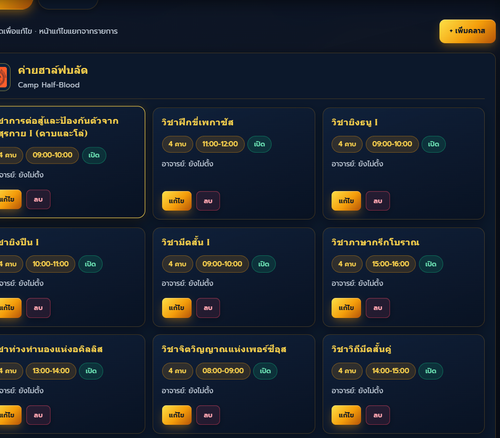The image size is (500, 438).
Task: Click วิชายิงธนู I 09:00-10:00 time badge
Action: pyautogui.click(x=392, y=144)
